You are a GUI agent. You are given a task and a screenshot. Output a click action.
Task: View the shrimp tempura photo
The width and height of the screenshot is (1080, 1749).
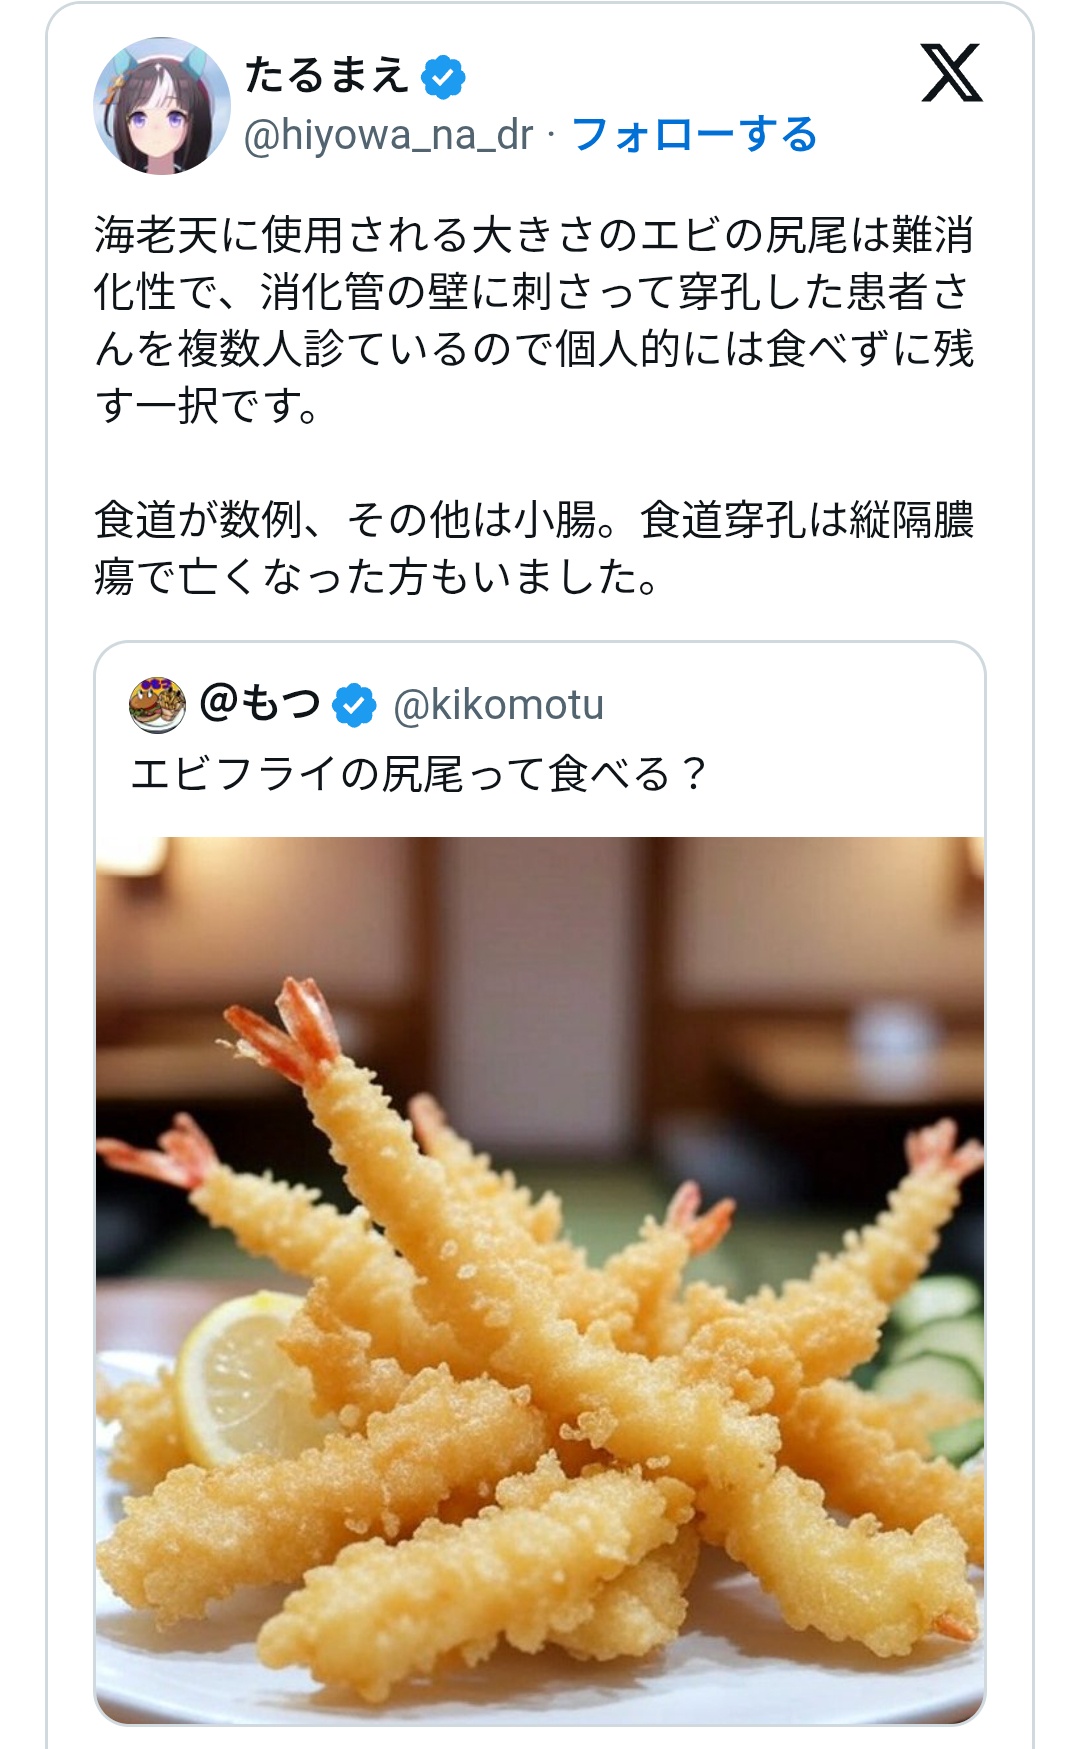[540, 1280]
